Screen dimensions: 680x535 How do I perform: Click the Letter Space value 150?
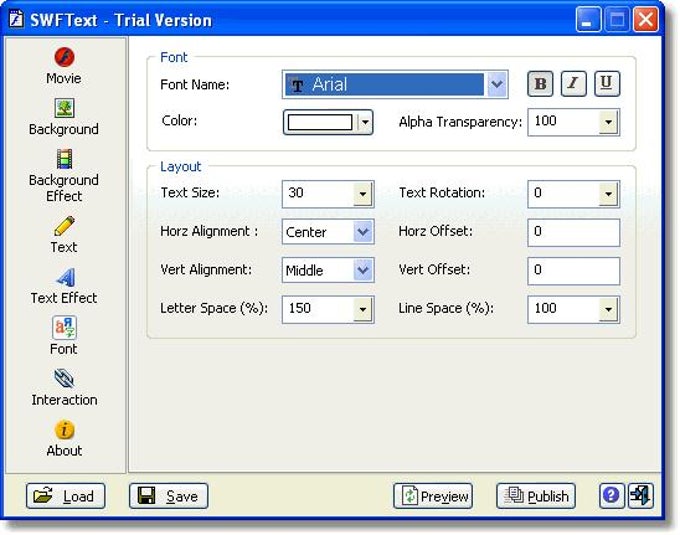[300, 308]
